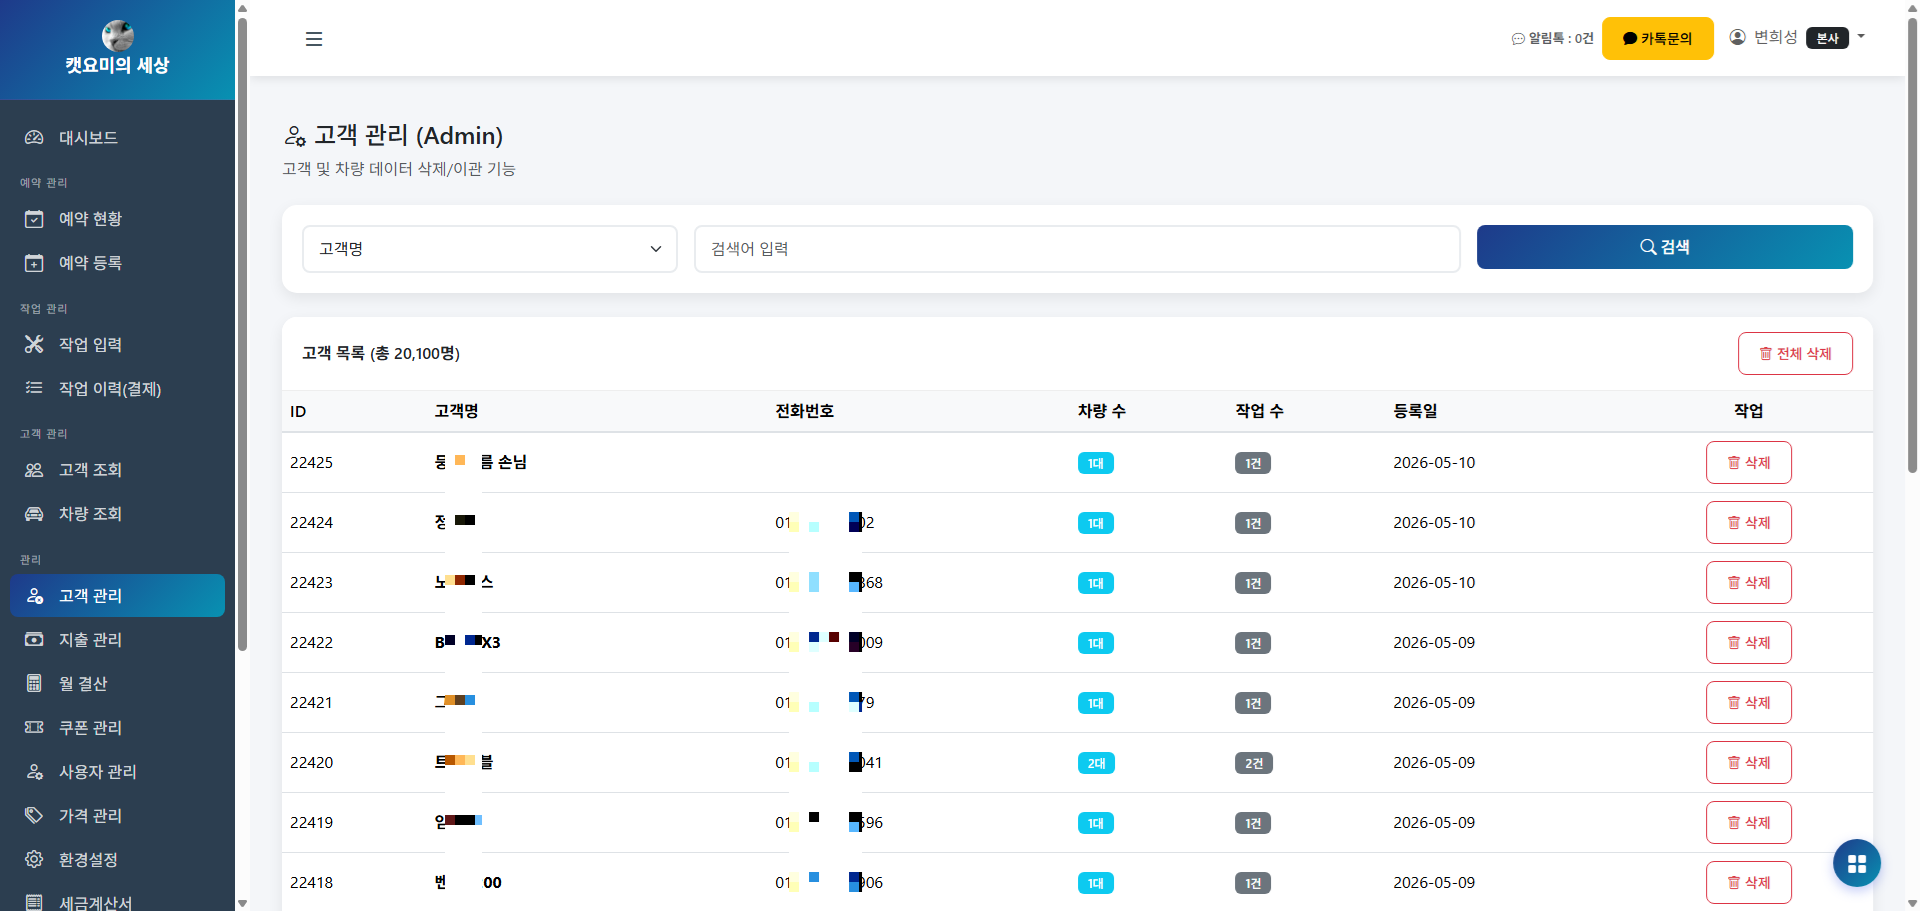Navigate to 고객 조회
This screenshot has width=1920, height=911.
117,470
